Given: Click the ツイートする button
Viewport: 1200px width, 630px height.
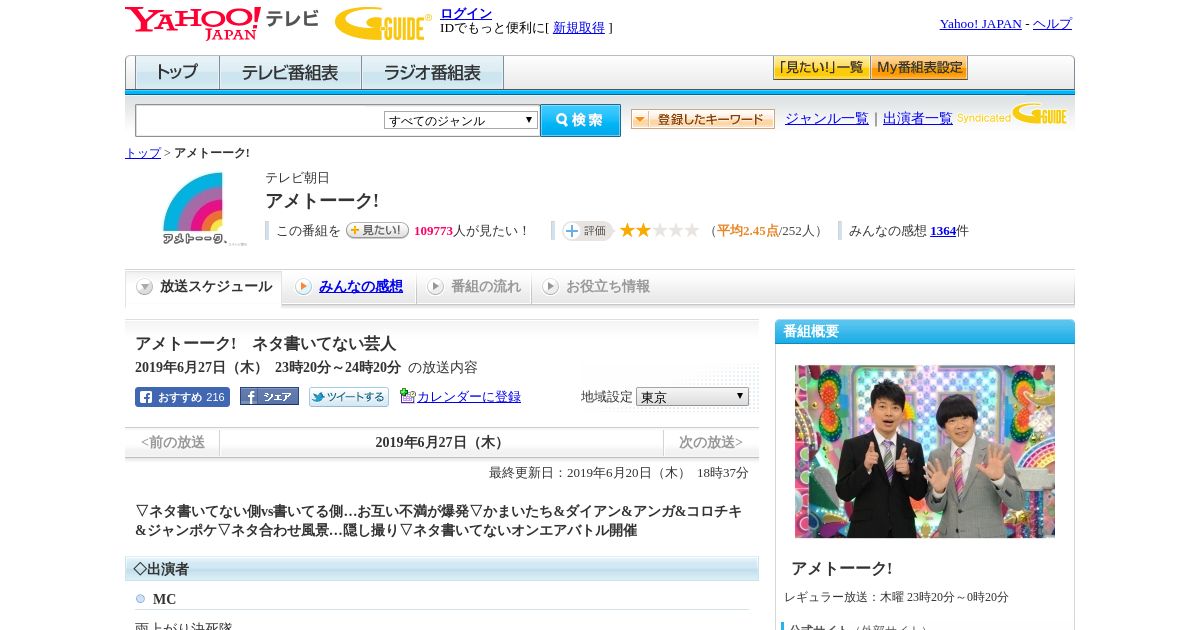Looking at the screenshot, I should pyautogui.click(x=348, y=396).
